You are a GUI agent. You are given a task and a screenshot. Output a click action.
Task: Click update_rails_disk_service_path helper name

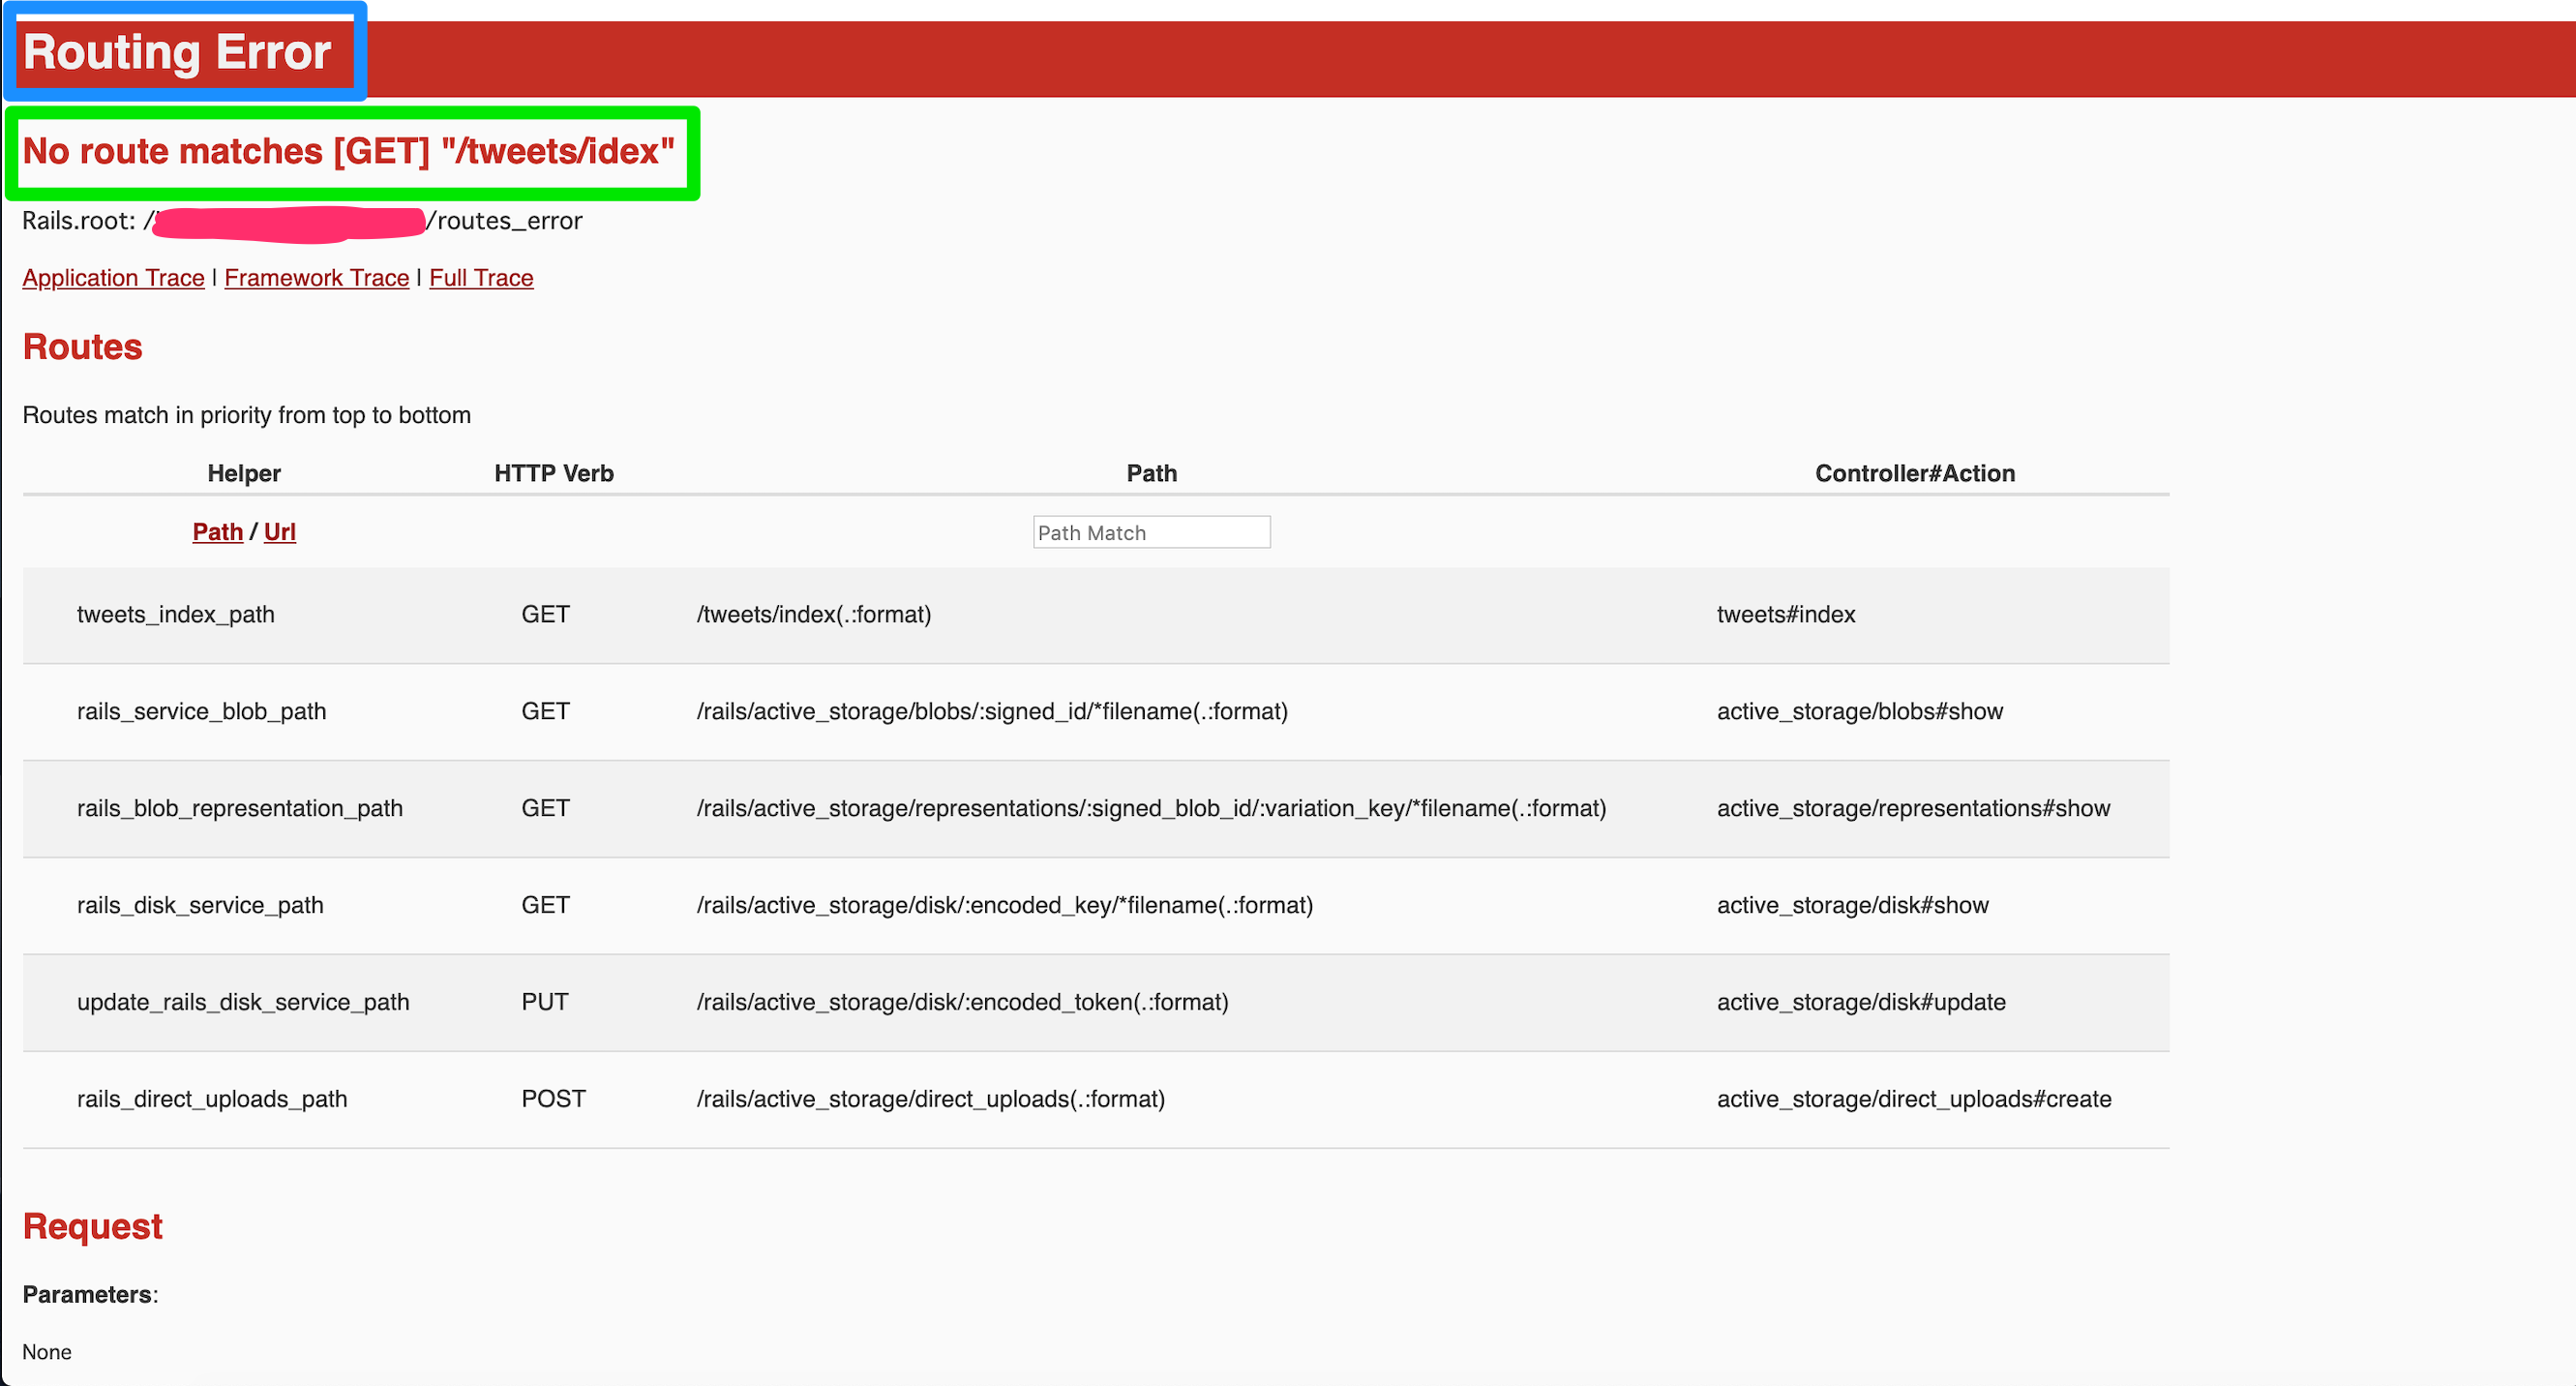pyautogui.click(x=243, y=1003)
